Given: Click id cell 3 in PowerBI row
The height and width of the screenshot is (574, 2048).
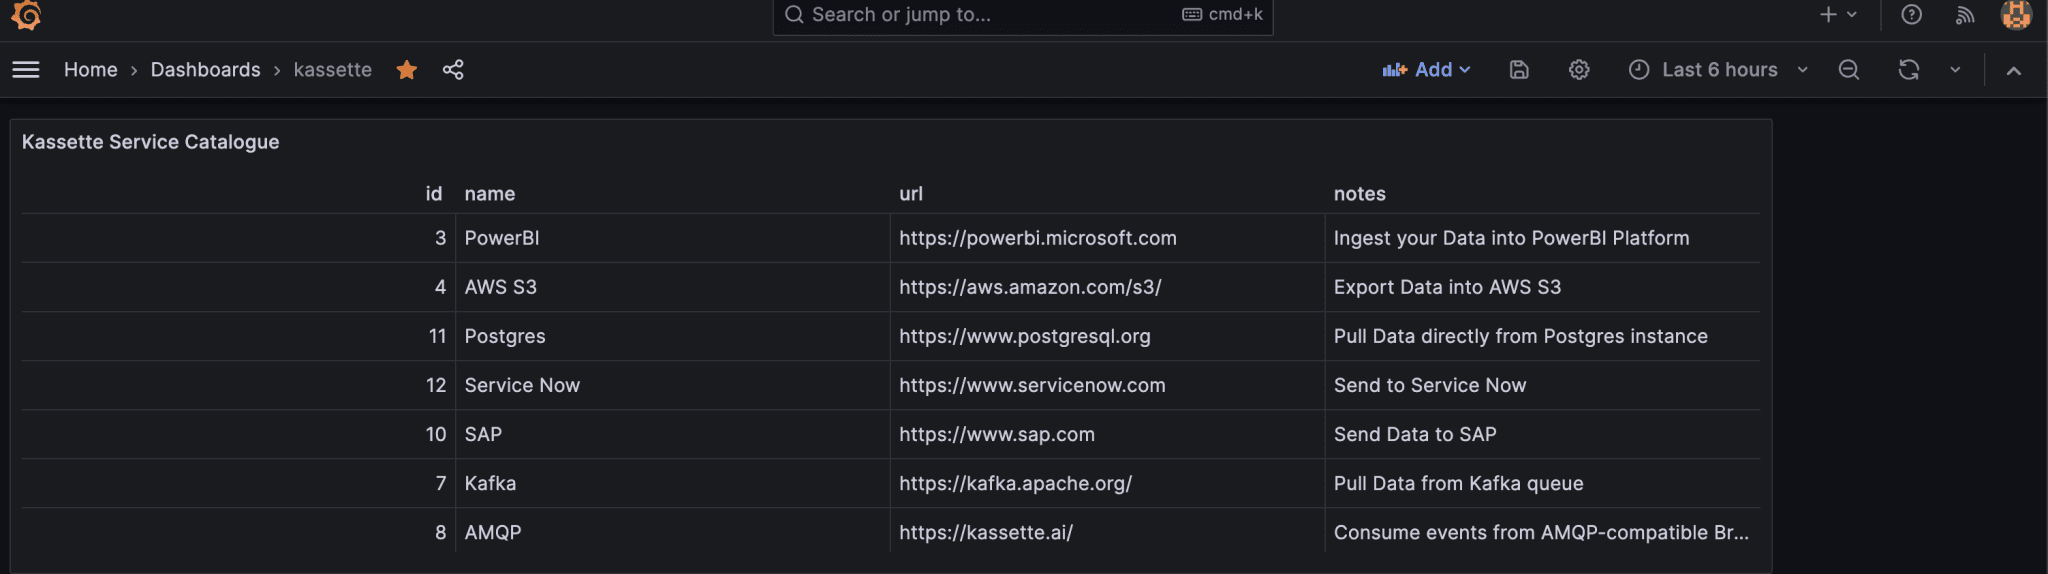Looking at the screenshot, I should click(x=238, y=238).
